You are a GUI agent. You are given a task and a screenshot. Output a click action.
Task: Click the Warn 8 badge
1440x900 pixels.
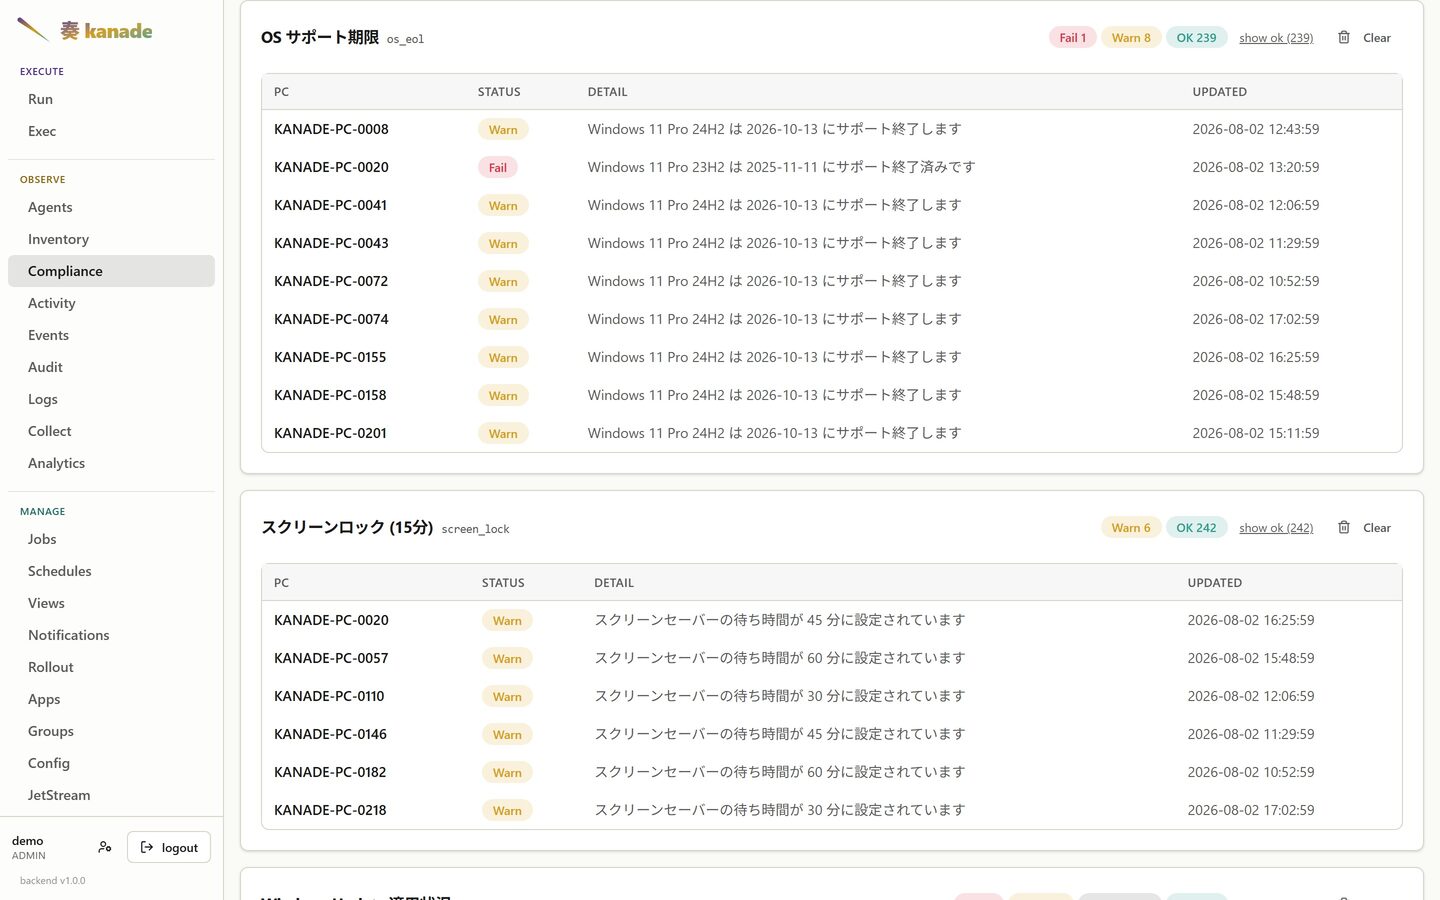tap(1131, 38)
